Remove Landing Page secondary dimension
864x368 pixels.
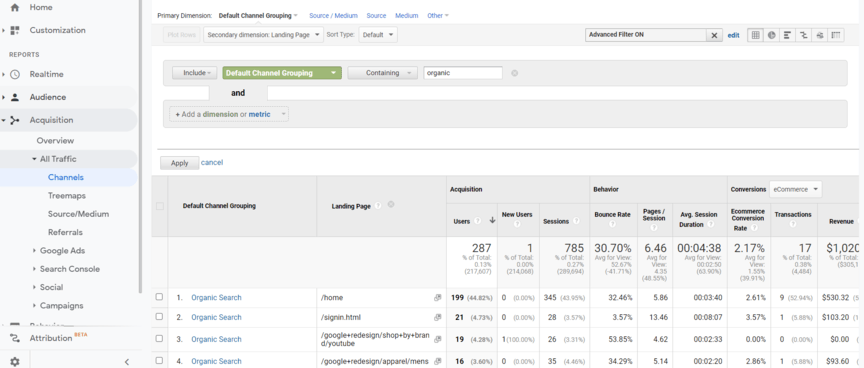point(391,204)
